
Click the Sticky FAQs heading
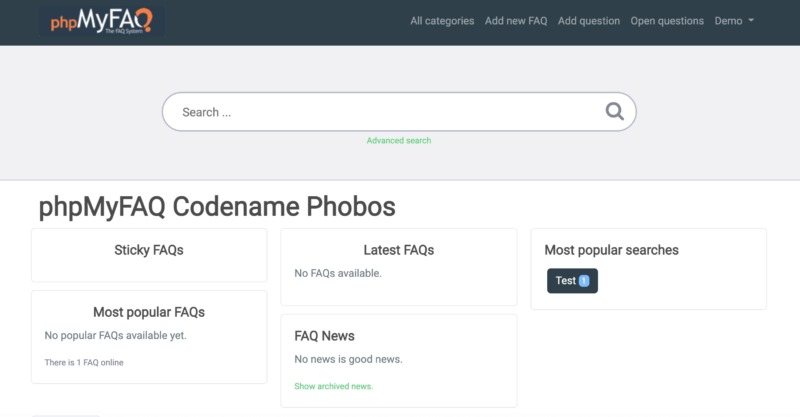pos(149,250)
